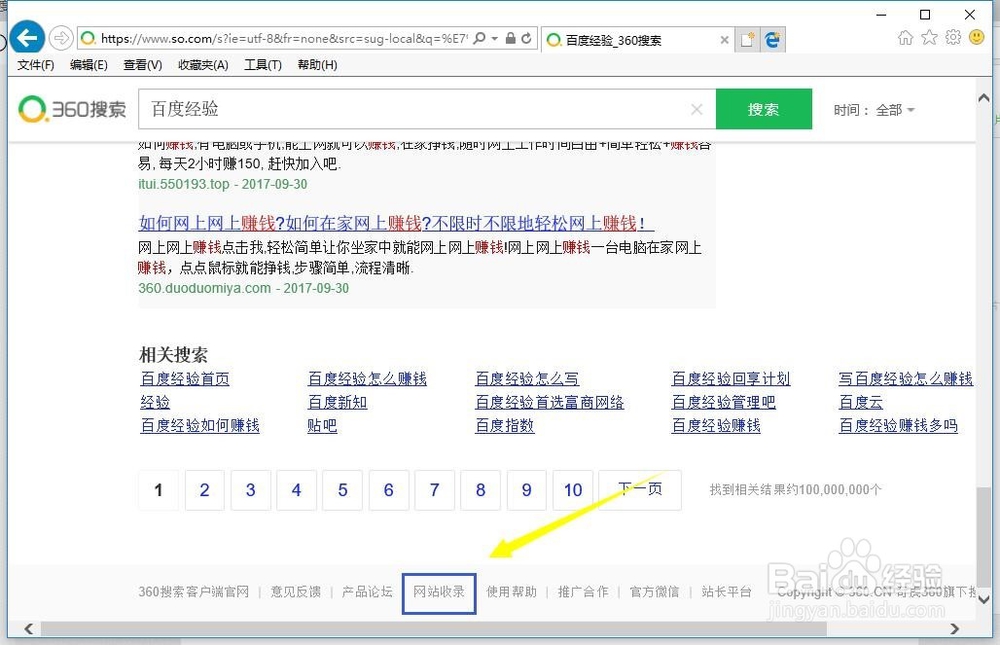Open related search 百度云
This screenshot has width=1000, height=645.
tap(861, 403)
